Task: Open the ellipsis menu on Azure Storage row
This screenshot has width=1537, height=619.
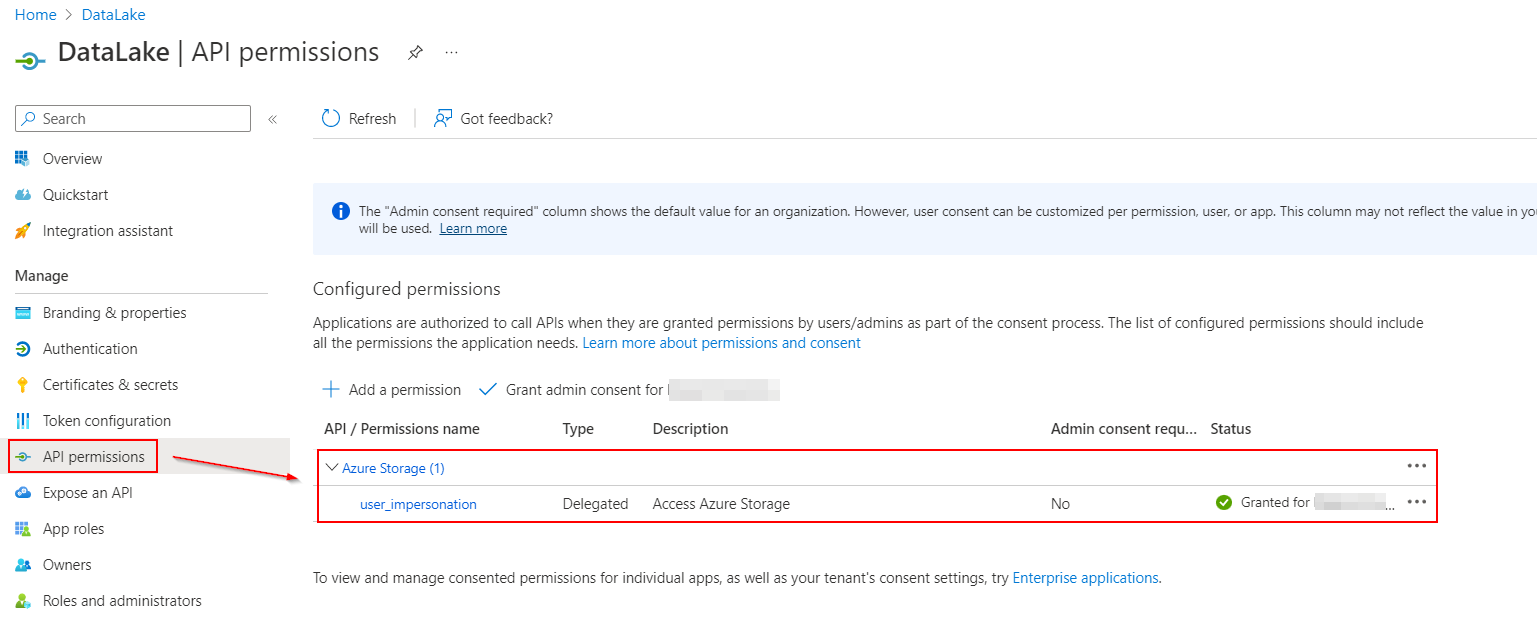Action: pyautogui.click(x=1416, y=466)
